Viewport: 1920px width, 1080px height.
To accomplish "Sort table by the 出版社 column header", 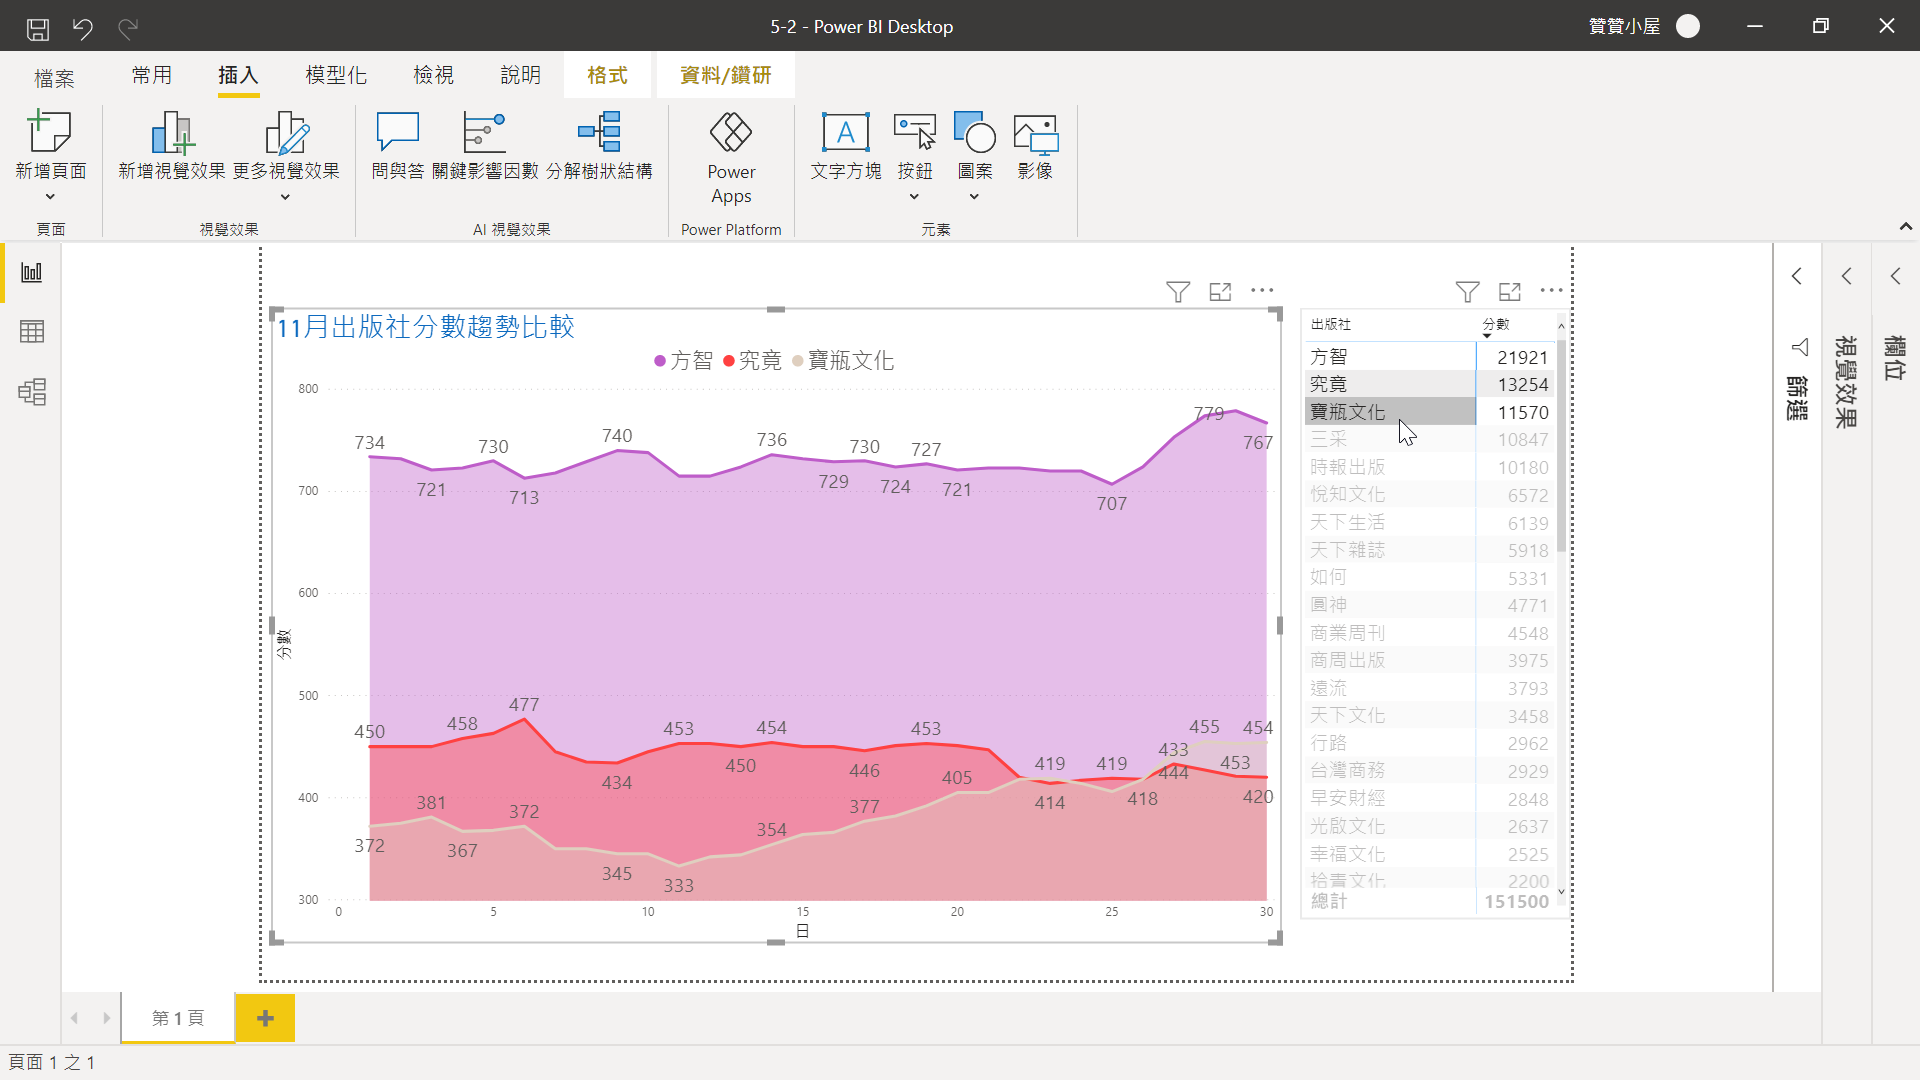I will 1331,324.
